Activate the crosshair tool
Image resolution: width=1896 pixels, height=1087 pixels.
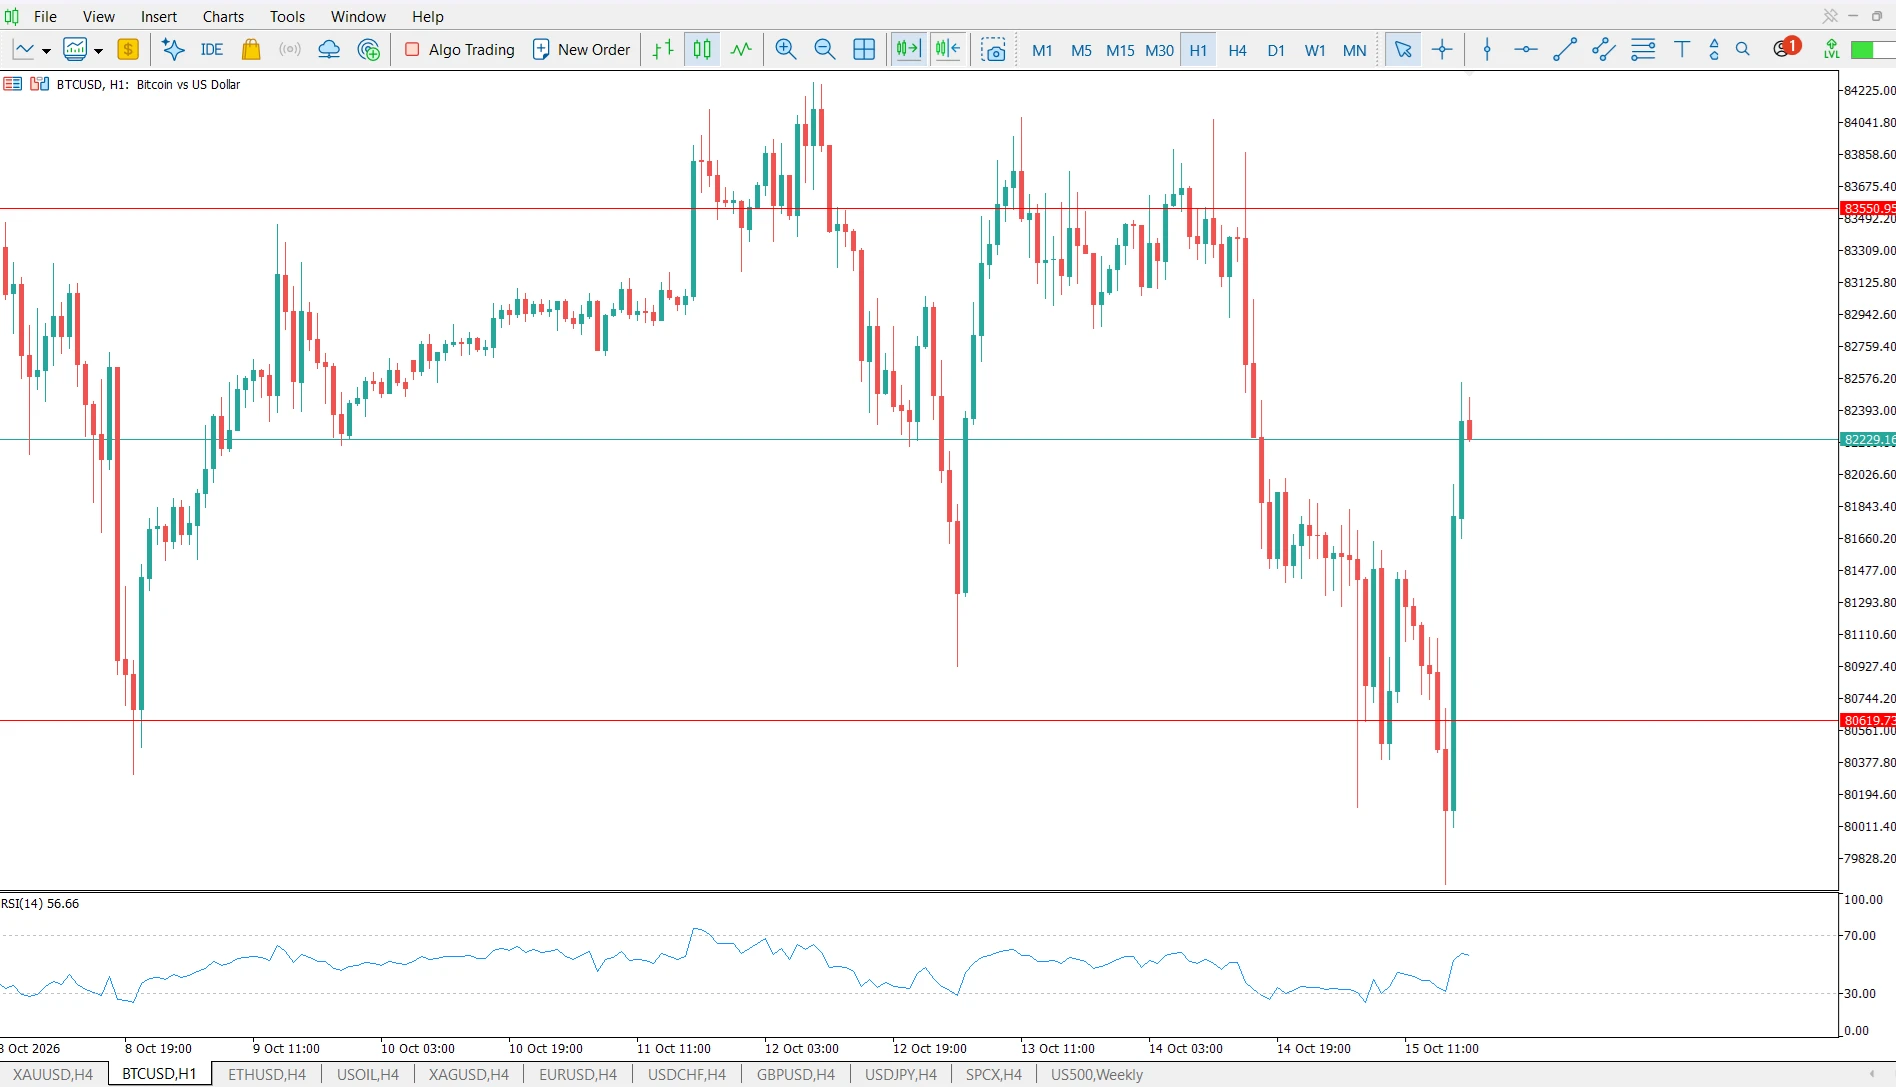1442,49
